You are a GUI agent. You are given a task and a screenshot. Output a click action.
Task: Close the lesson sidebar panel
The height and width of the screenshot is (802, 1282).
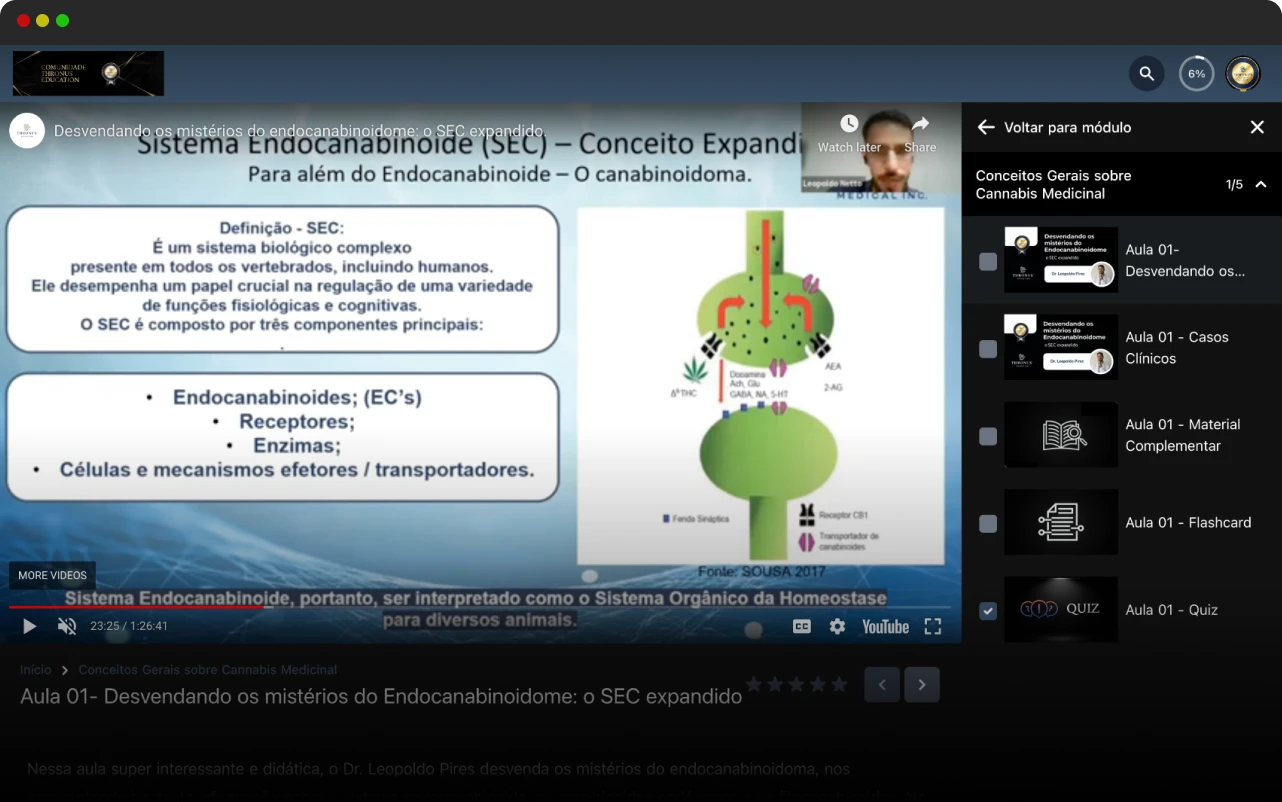click(x=1257, y=127)
